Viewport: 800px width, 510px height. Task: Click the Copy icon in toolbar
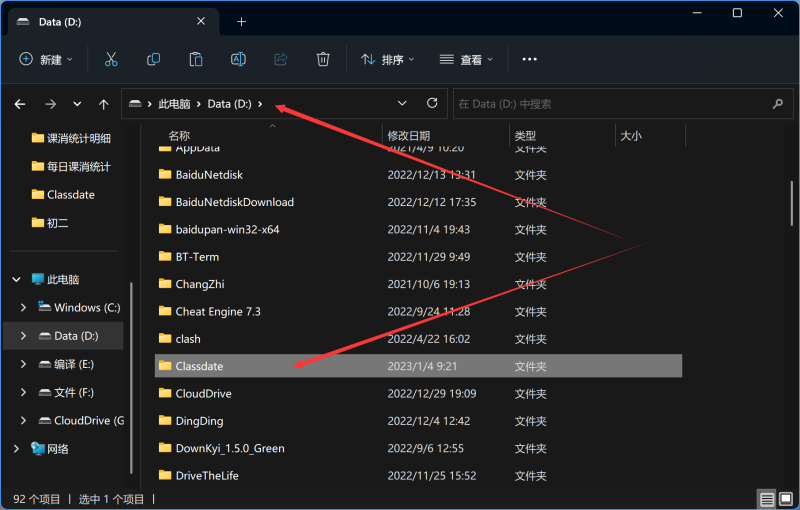click(153, 60)
